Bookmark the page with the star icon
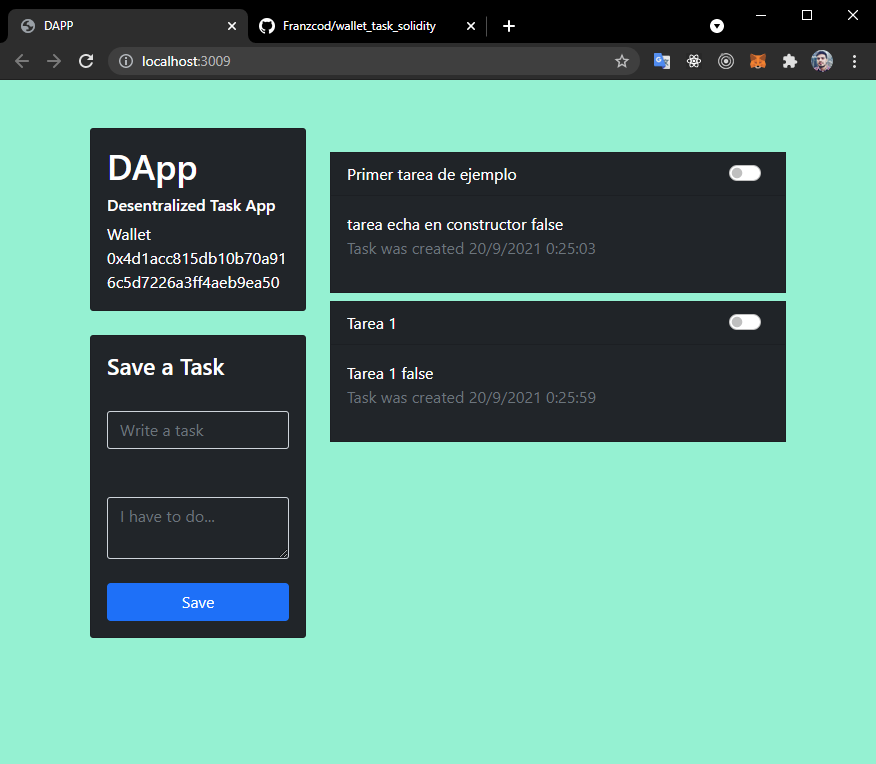The height and width of the screenshot is (764, 876). point(622,61)
